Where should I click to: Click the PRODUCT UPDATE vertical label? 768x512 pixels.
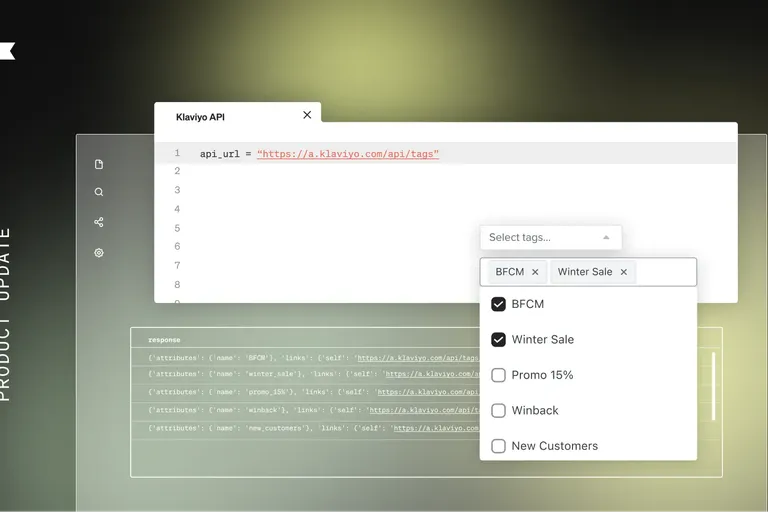click(x=5, y=315)
